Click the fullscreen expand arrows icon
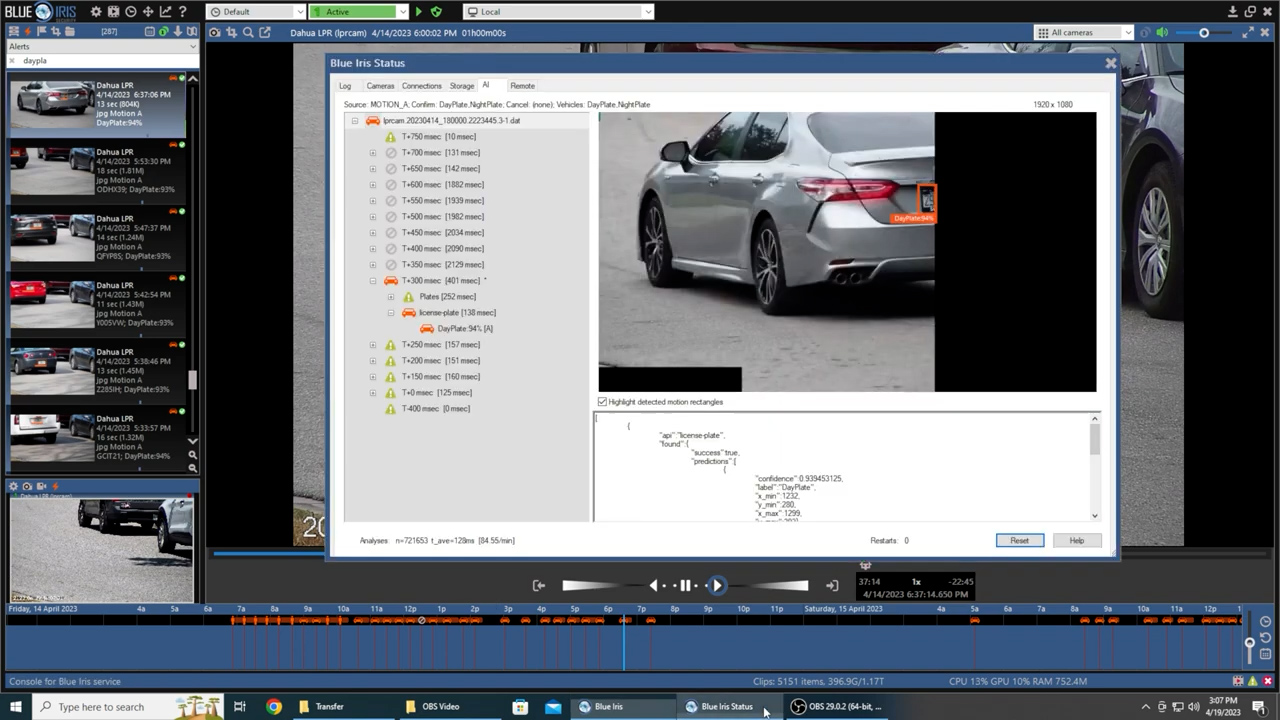This screenshot has height=720, width=1280. click(1248, 32)
